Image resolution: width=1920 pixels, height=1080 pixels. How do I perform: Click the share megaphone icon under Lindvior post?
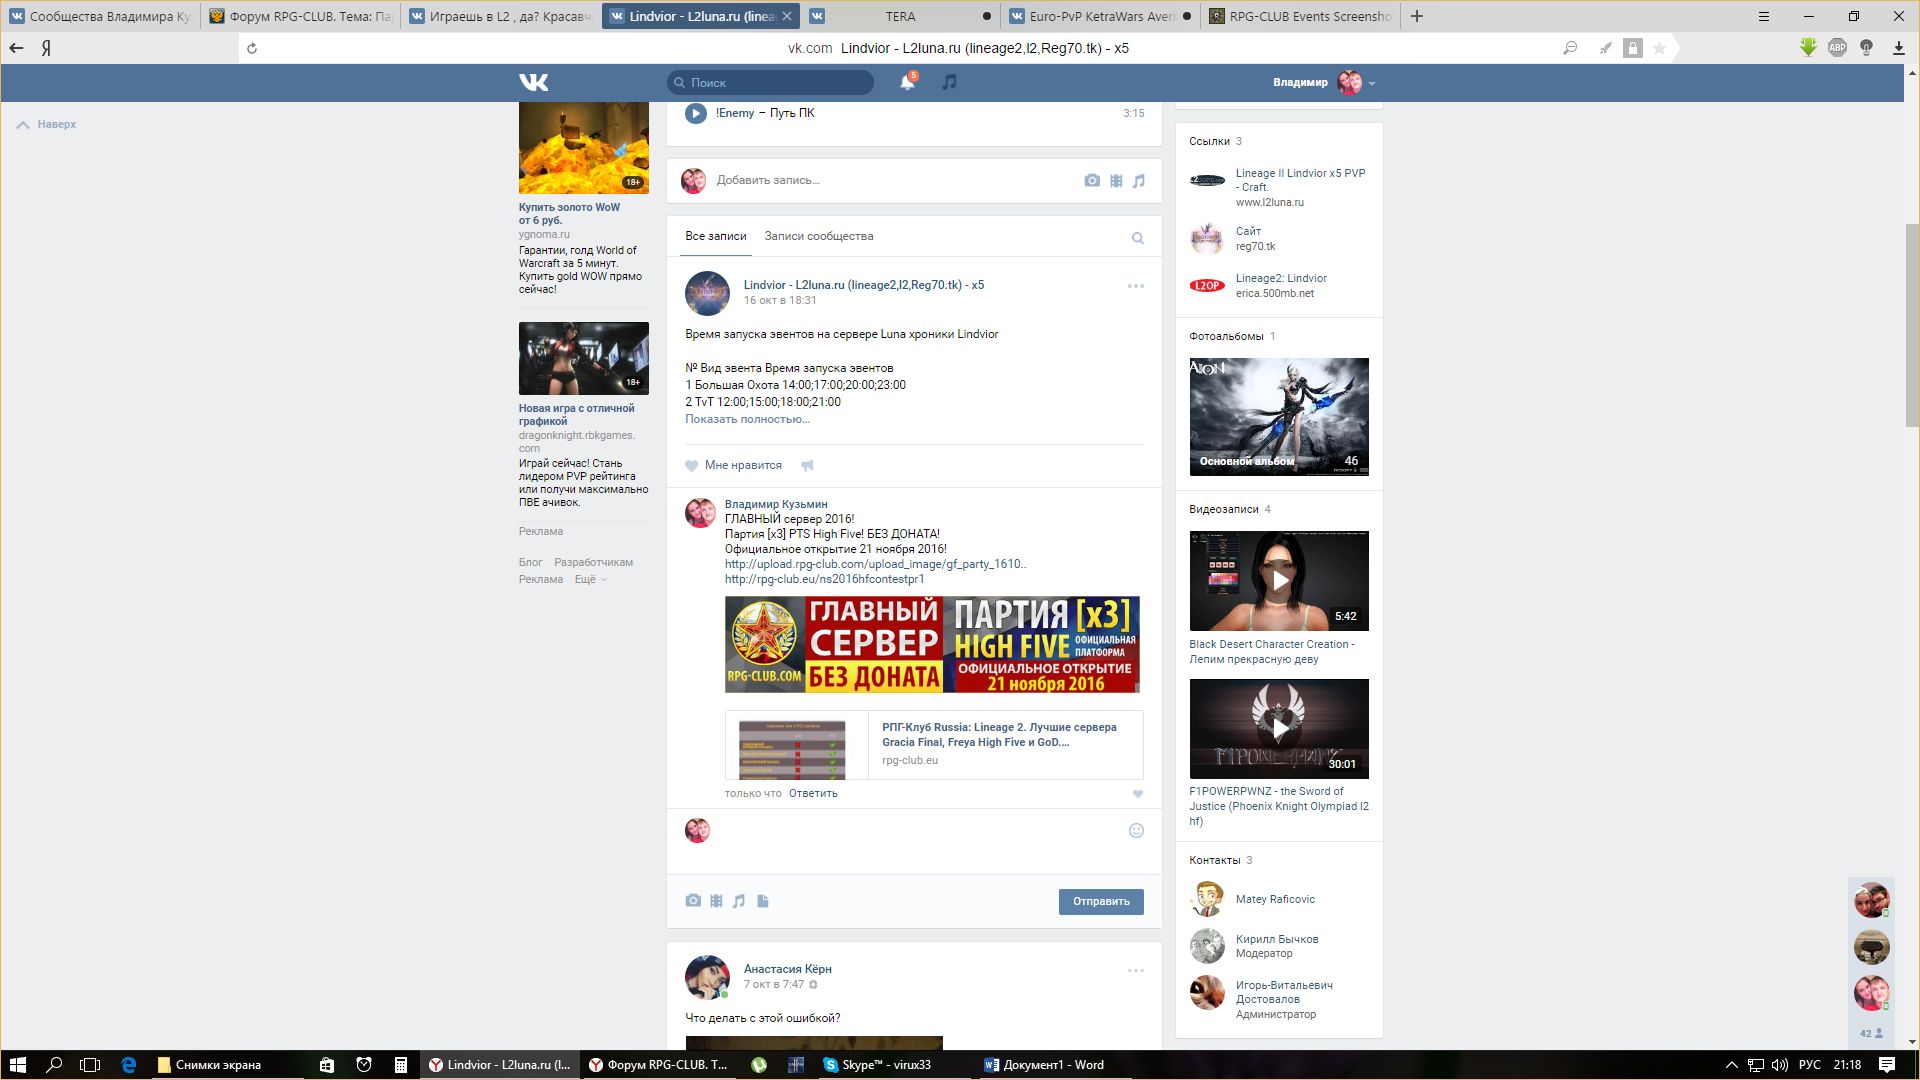click(x=807, y=465)
